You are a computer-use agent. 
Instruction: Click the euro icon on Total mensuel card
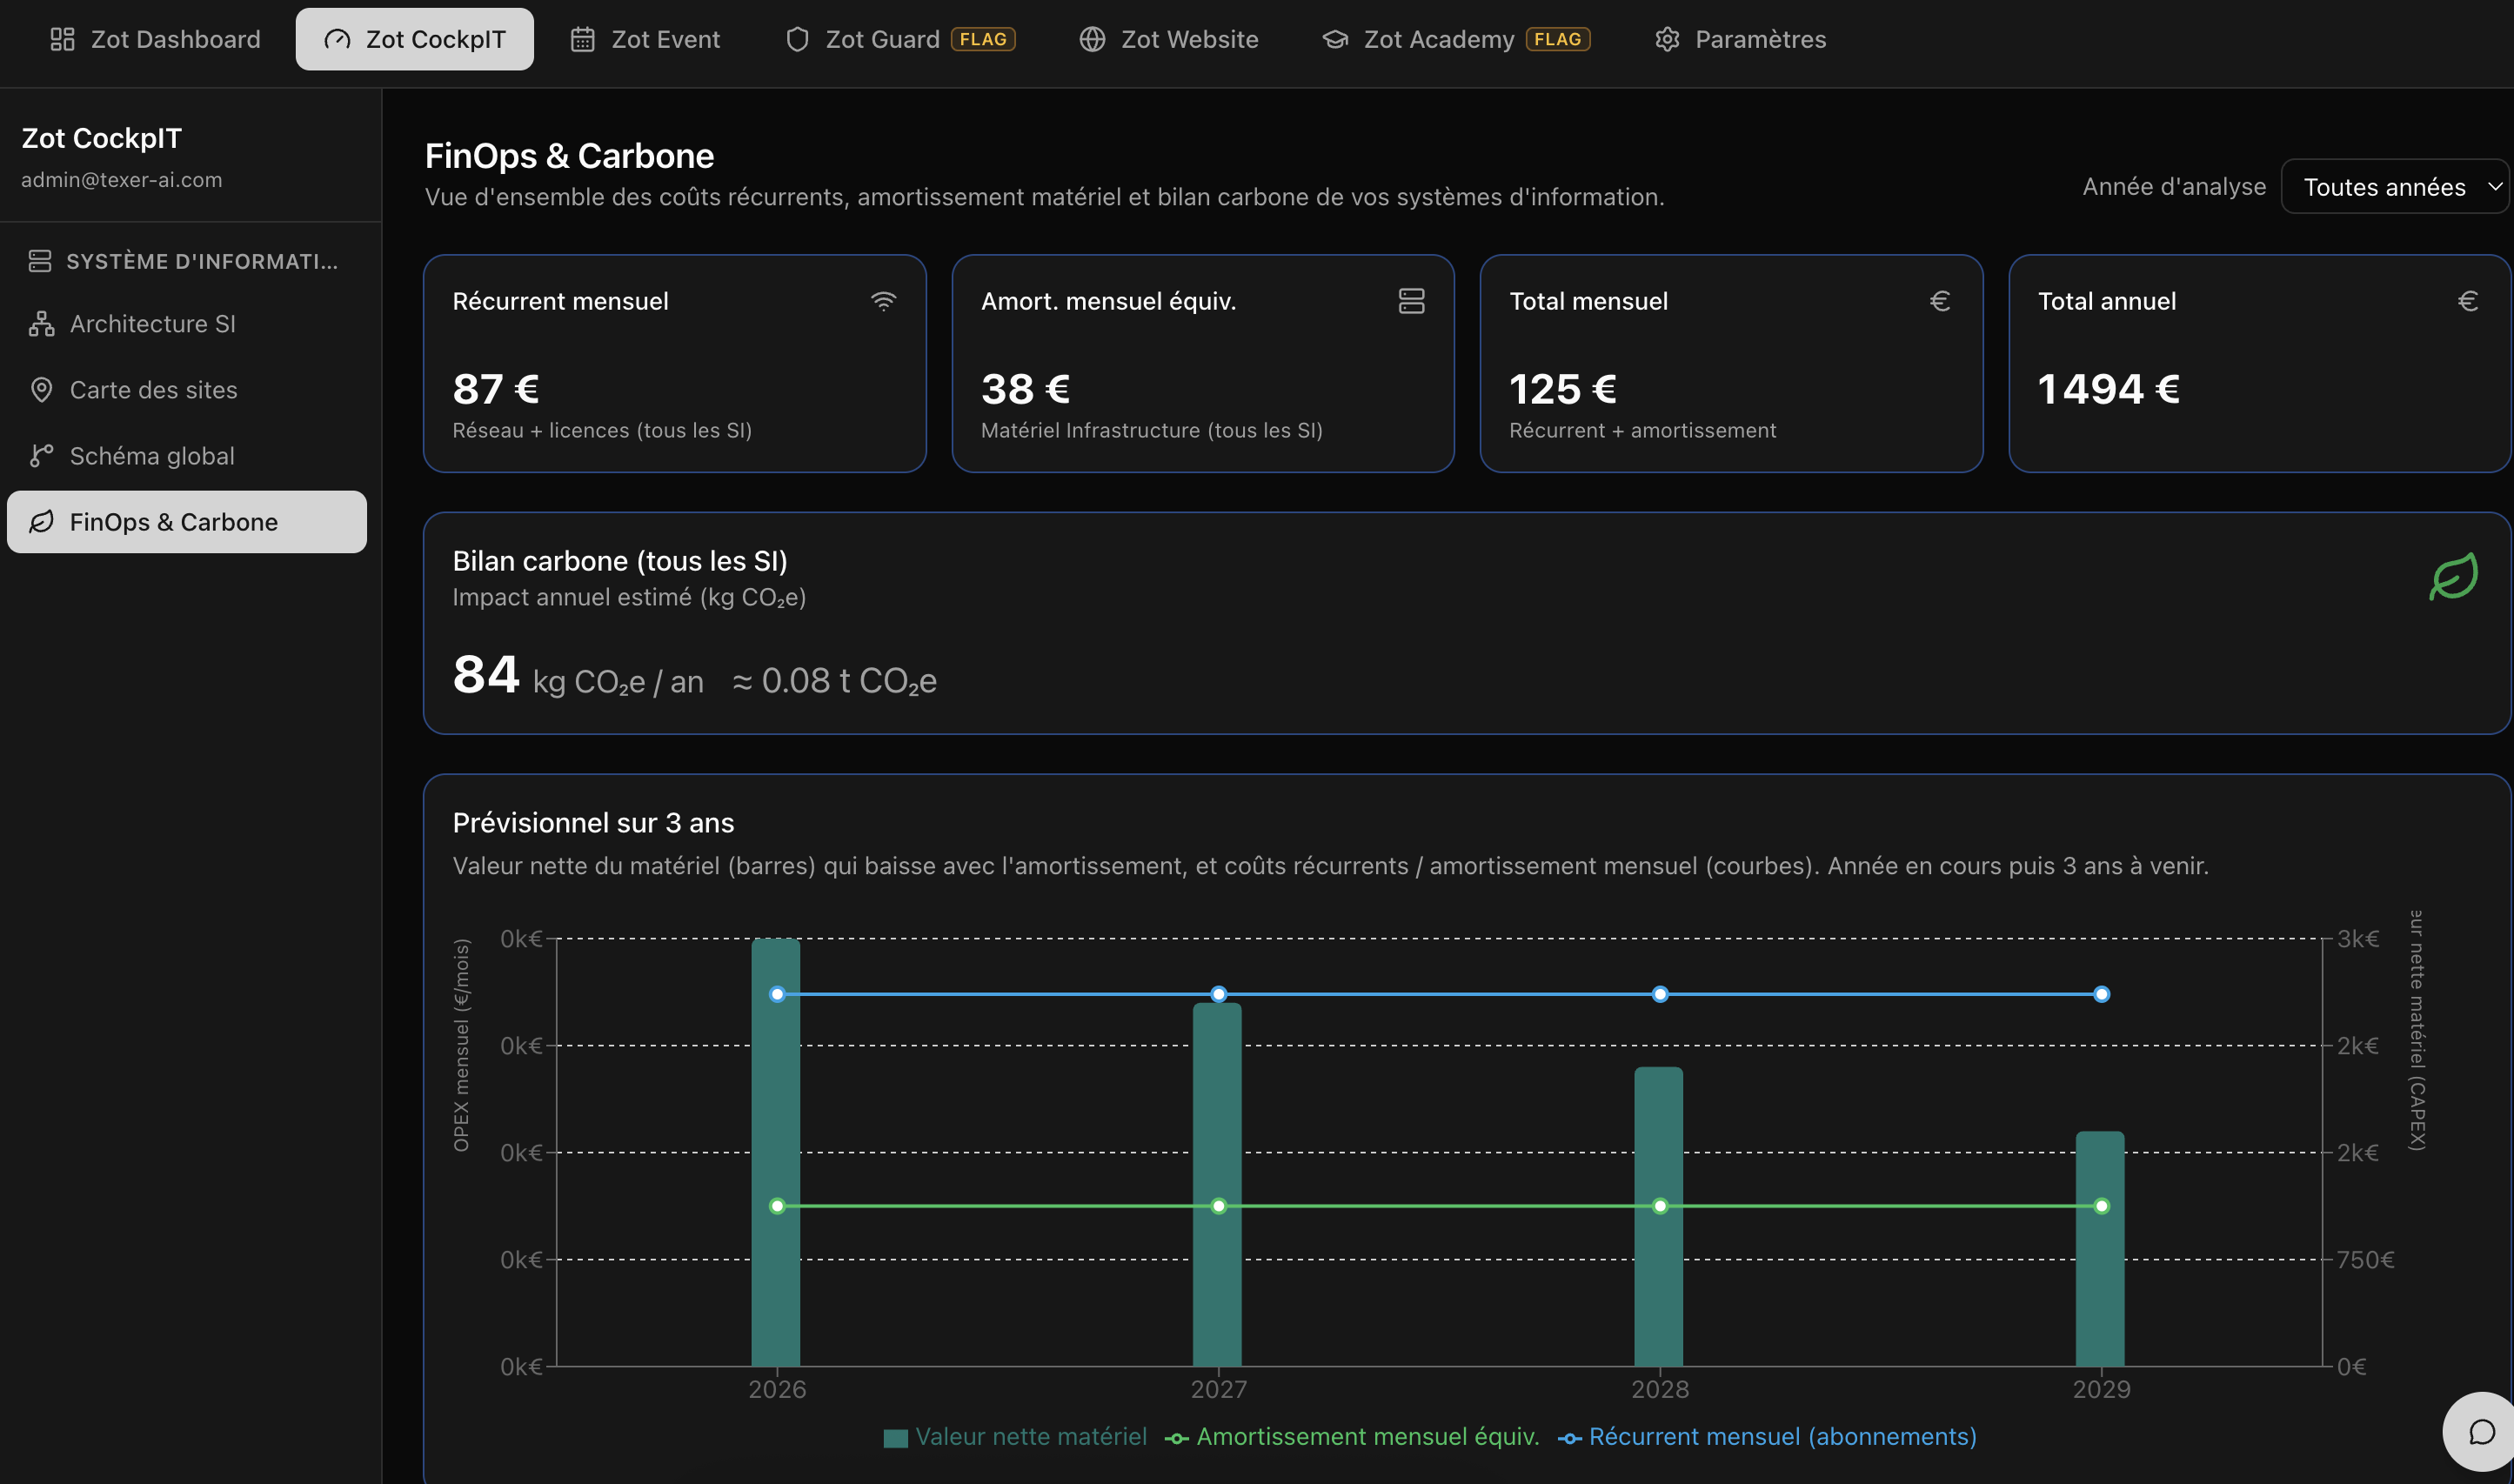(x=1940, y=301)
